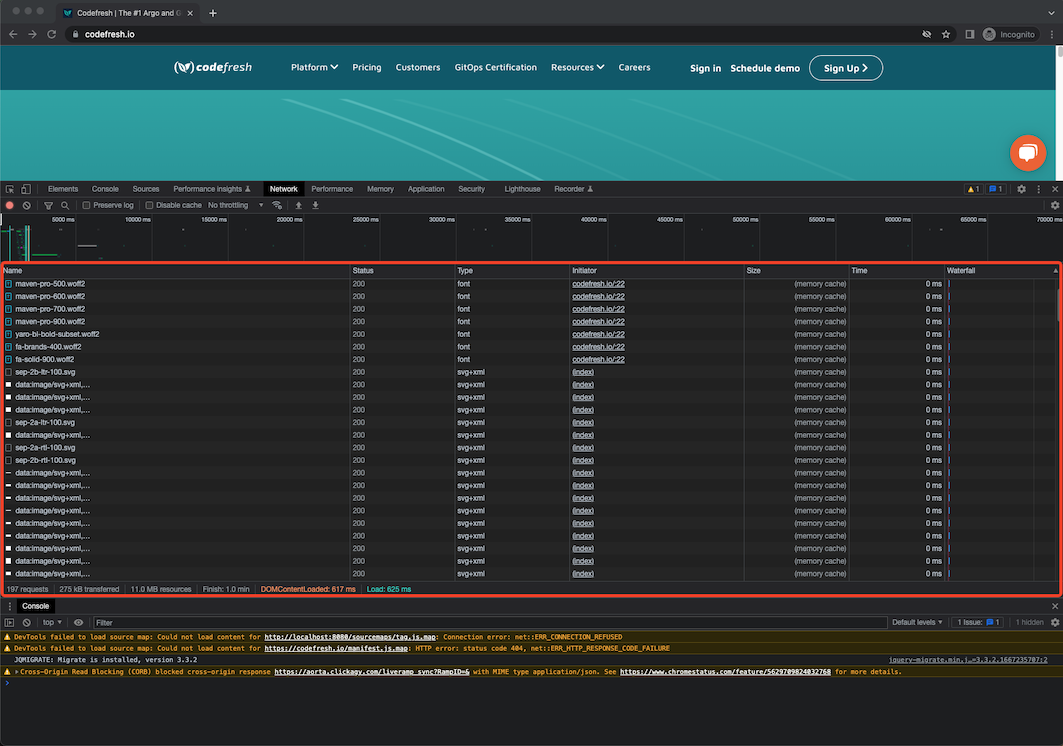Image resolution: width=1063 pixels, height=746 pixels.
Task: Toggle console live expression eye icon
Action: tap(79, 622)
